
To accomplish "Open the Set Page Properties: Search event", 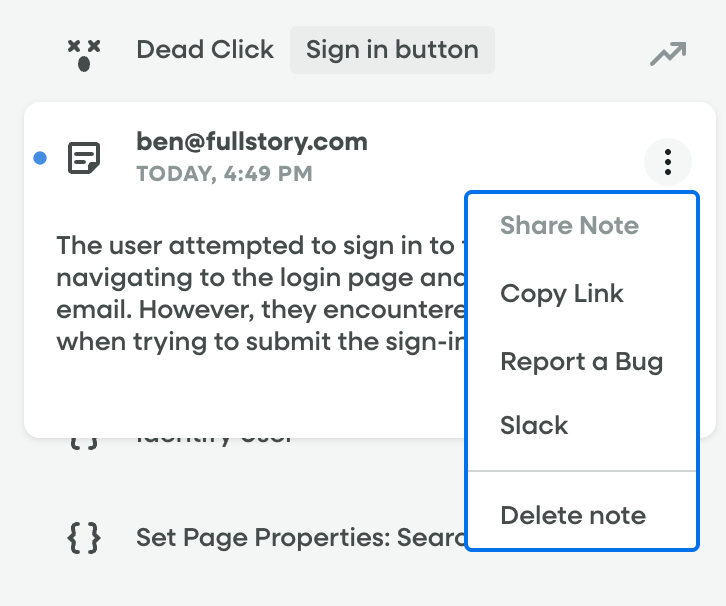I will pos(300,539).
